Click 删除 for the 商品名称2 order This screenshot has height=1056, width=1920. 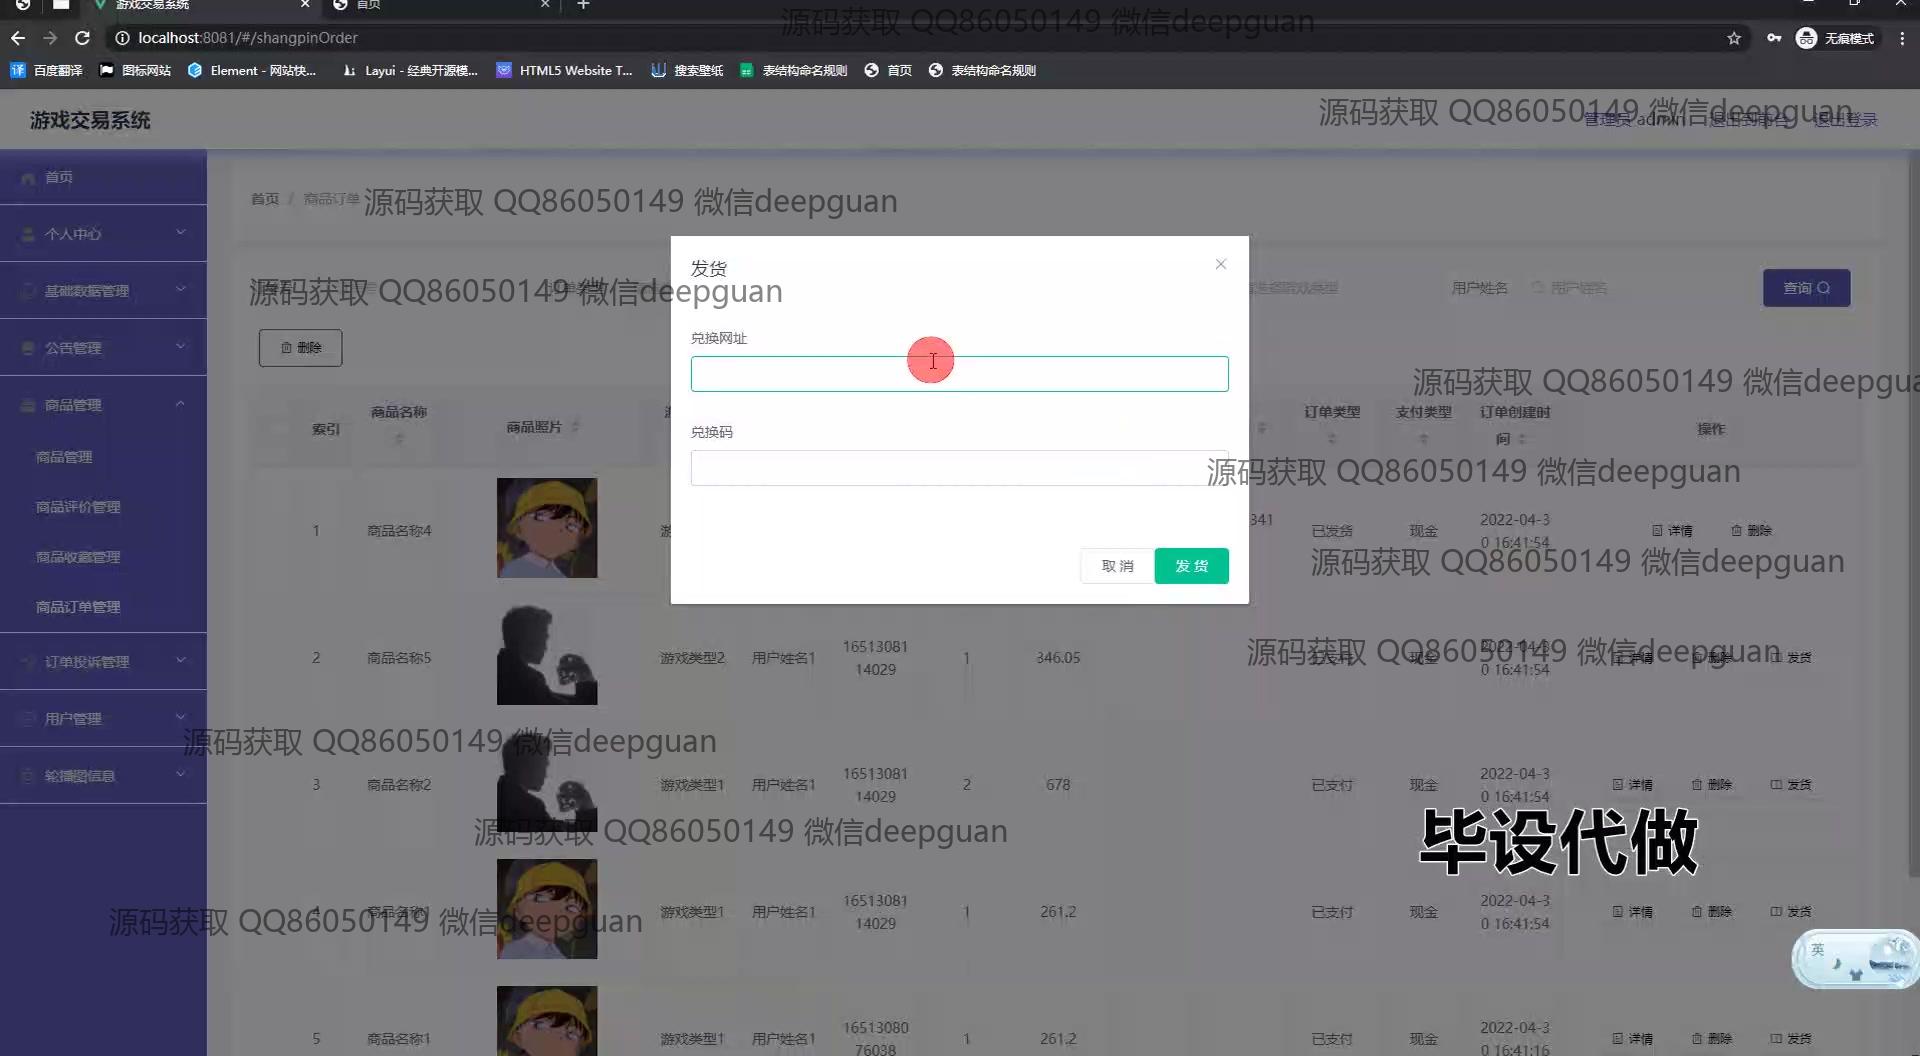point(1712,785)
